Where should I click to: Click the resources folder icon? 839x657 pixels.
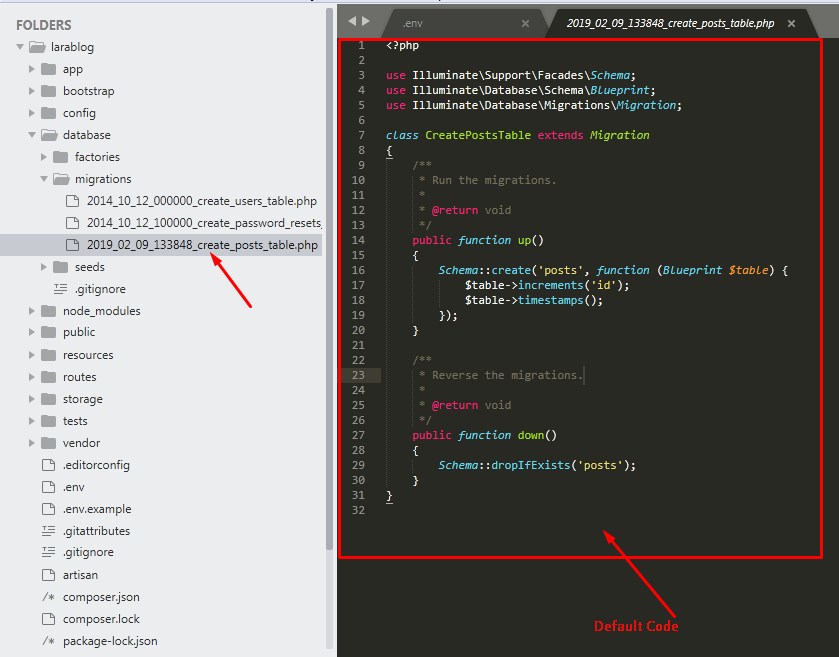pos(49,355)
